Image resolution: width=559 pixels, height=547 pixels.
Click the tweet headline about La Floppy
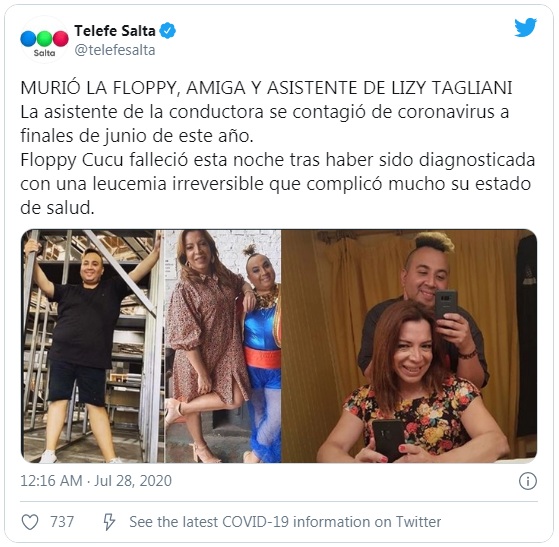266,88
